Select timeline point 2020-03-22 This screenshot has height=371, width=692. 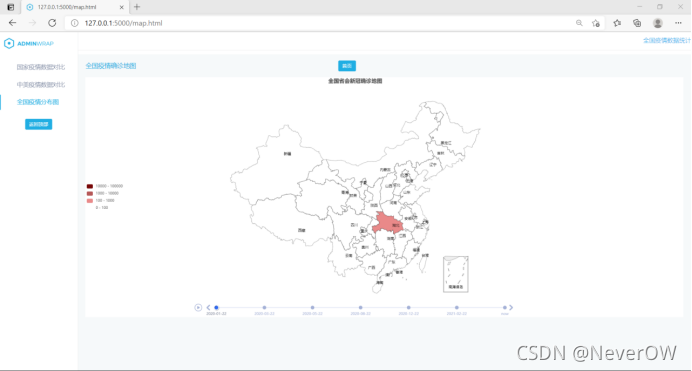pyautogui.click(x=264, y=307)
